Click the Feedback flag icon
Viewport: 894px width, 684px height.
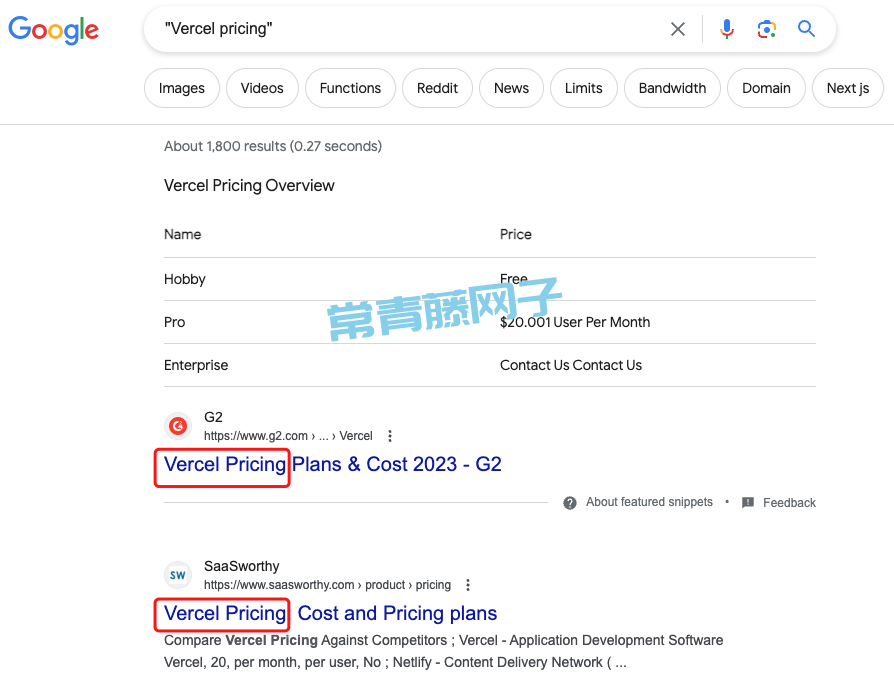point(748,502)
